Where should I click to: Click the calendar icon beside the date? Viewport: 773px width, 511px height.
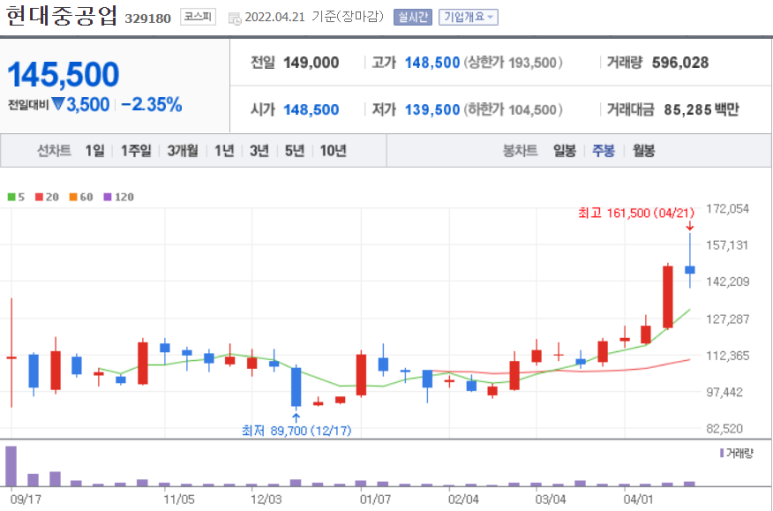point(235,18)
